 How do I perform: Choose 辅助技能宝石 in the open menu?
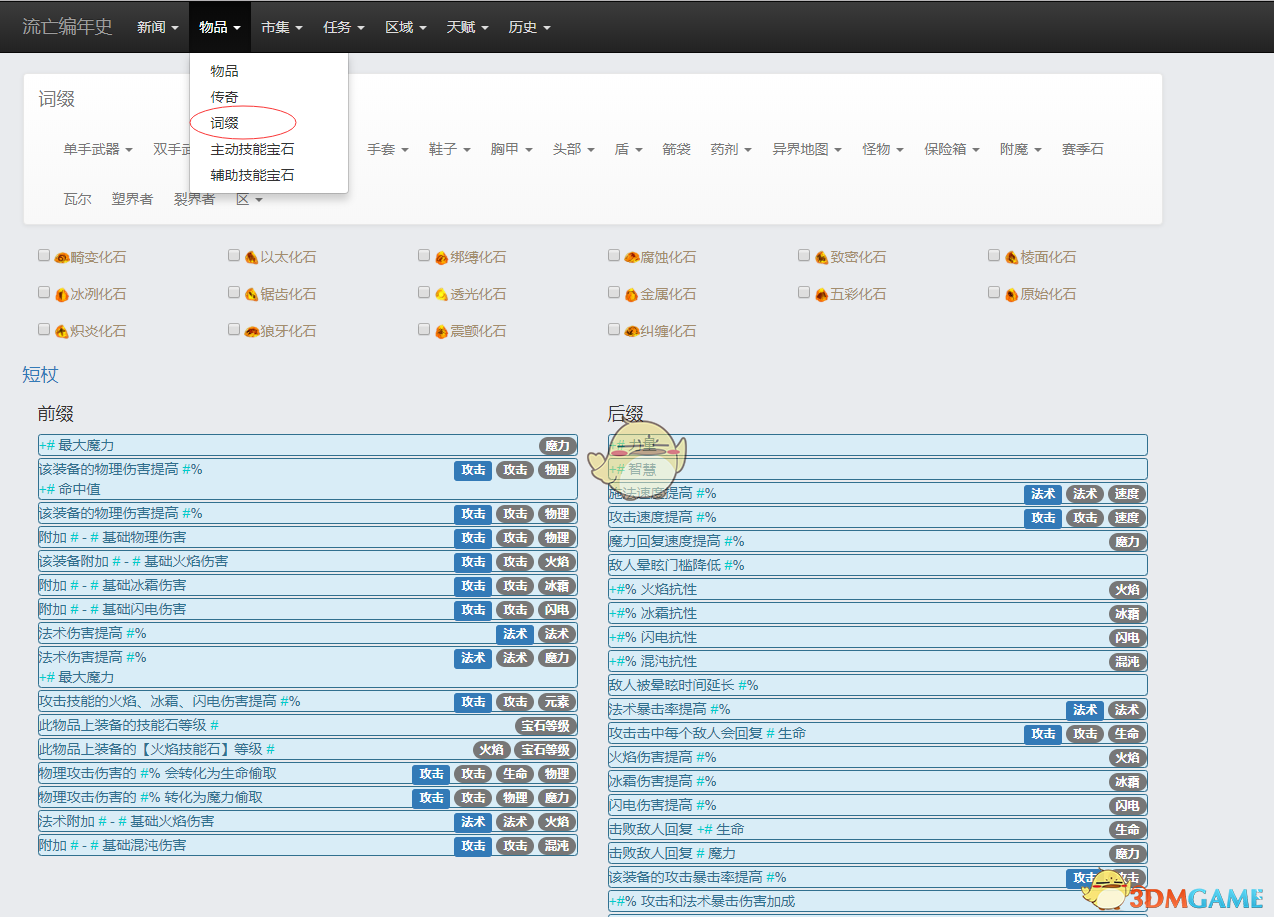(252, 175)
